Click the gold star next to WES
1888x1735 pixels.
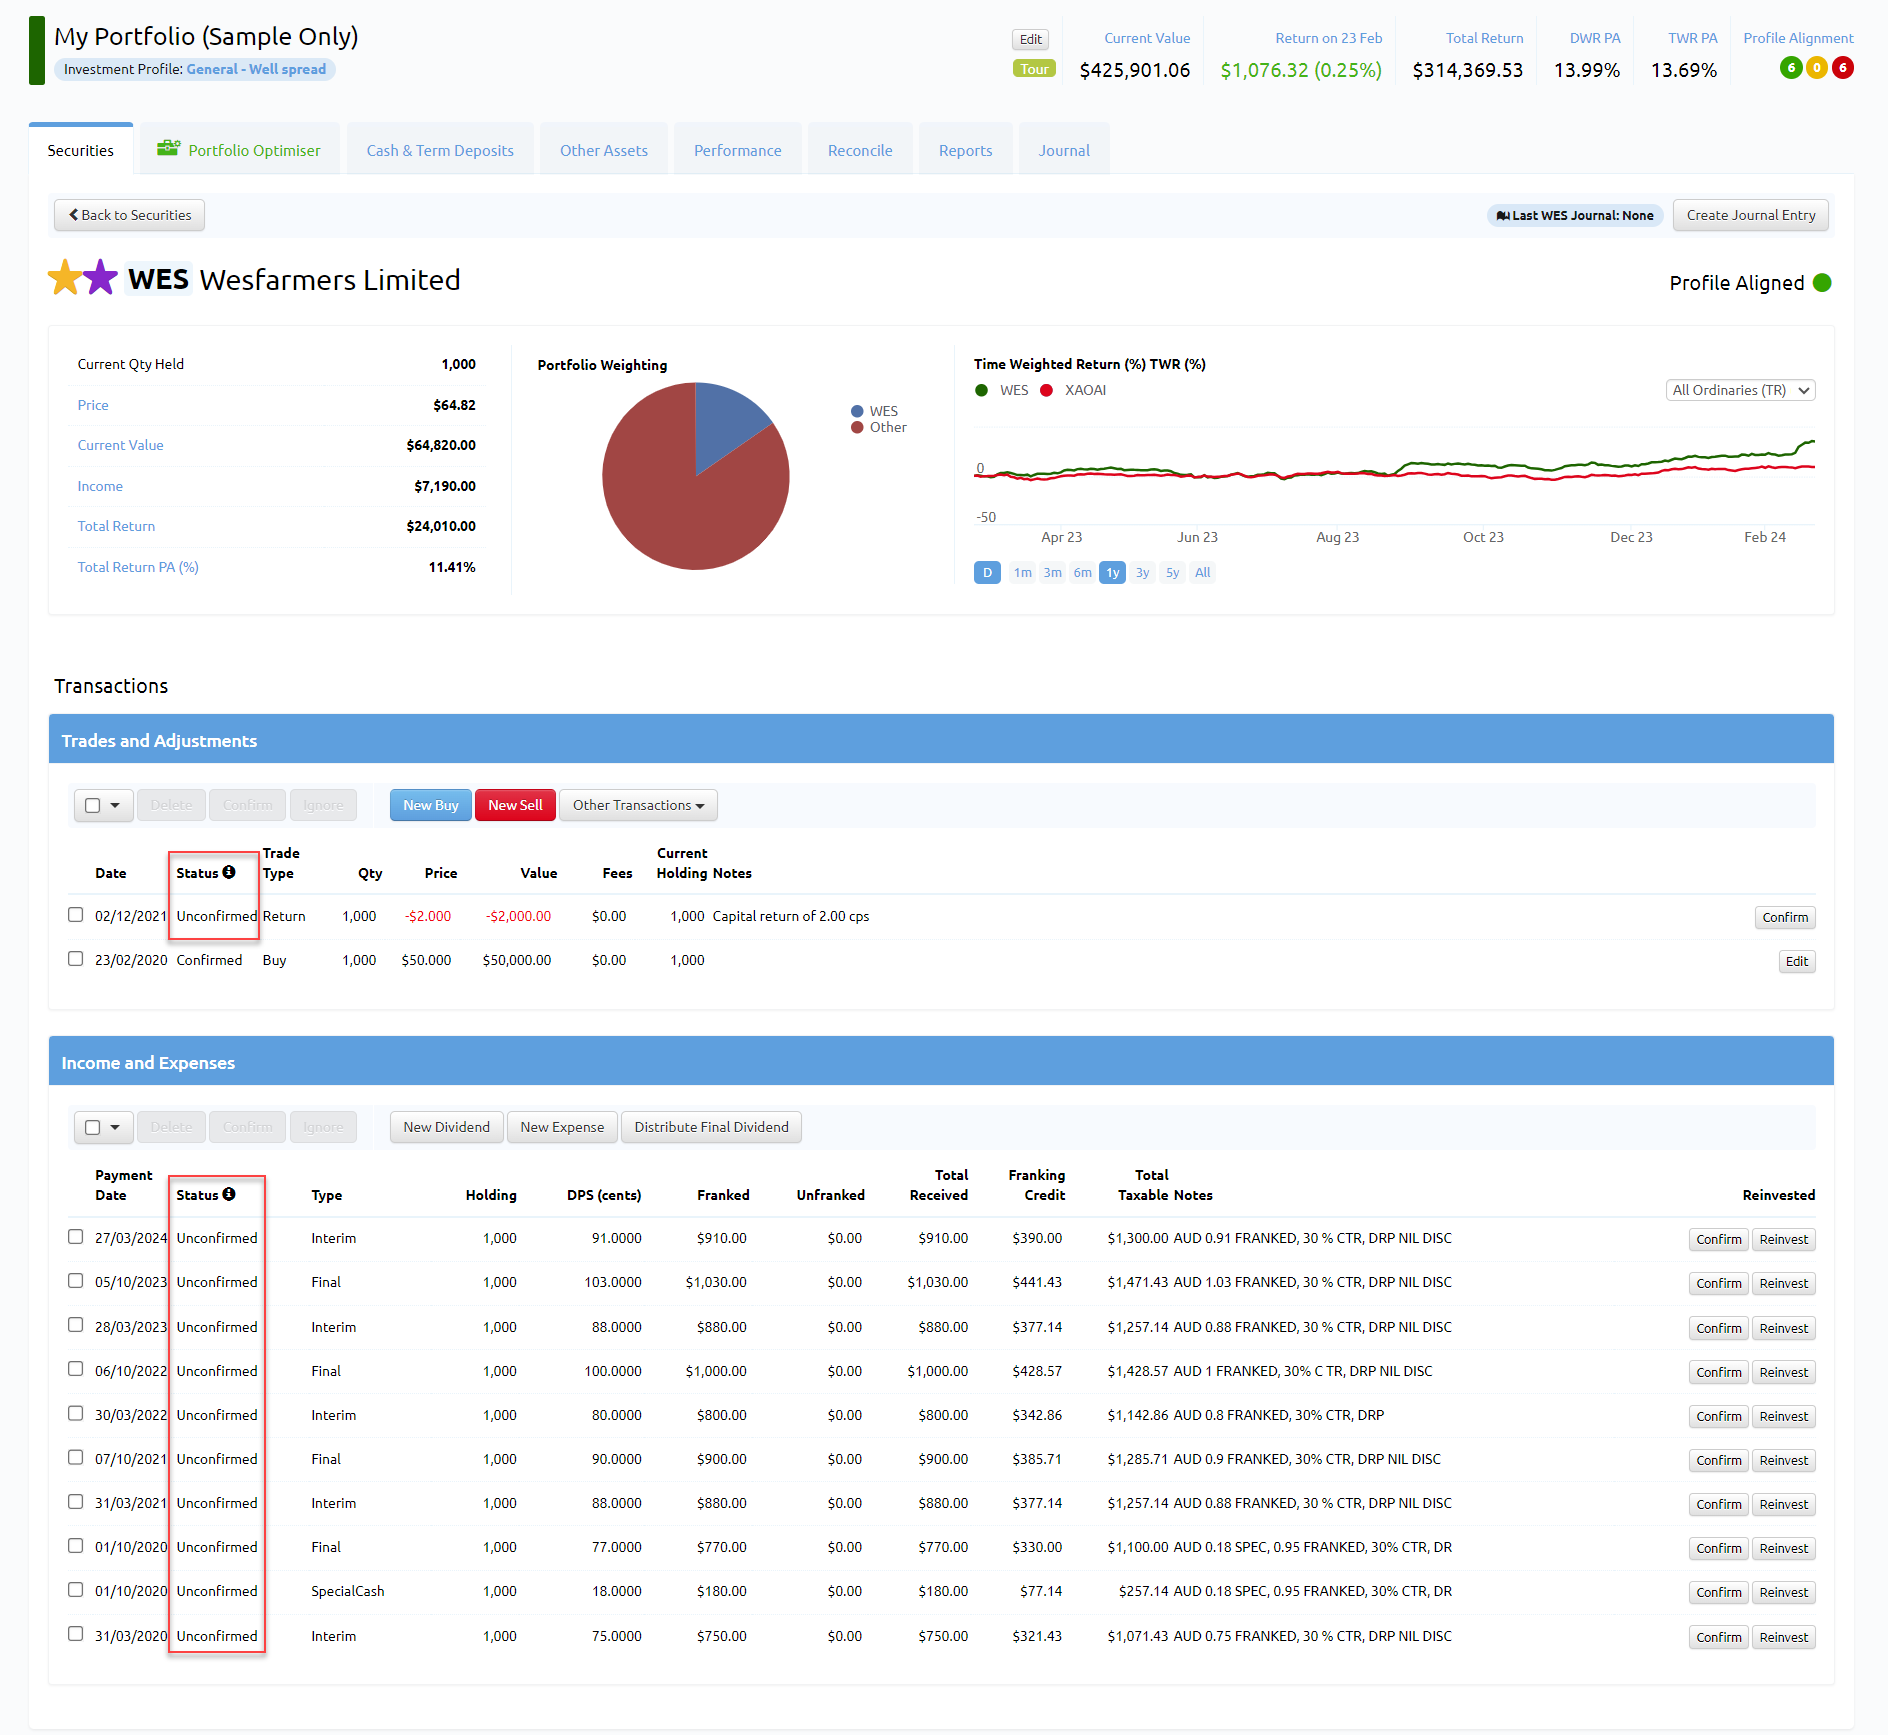65,278
